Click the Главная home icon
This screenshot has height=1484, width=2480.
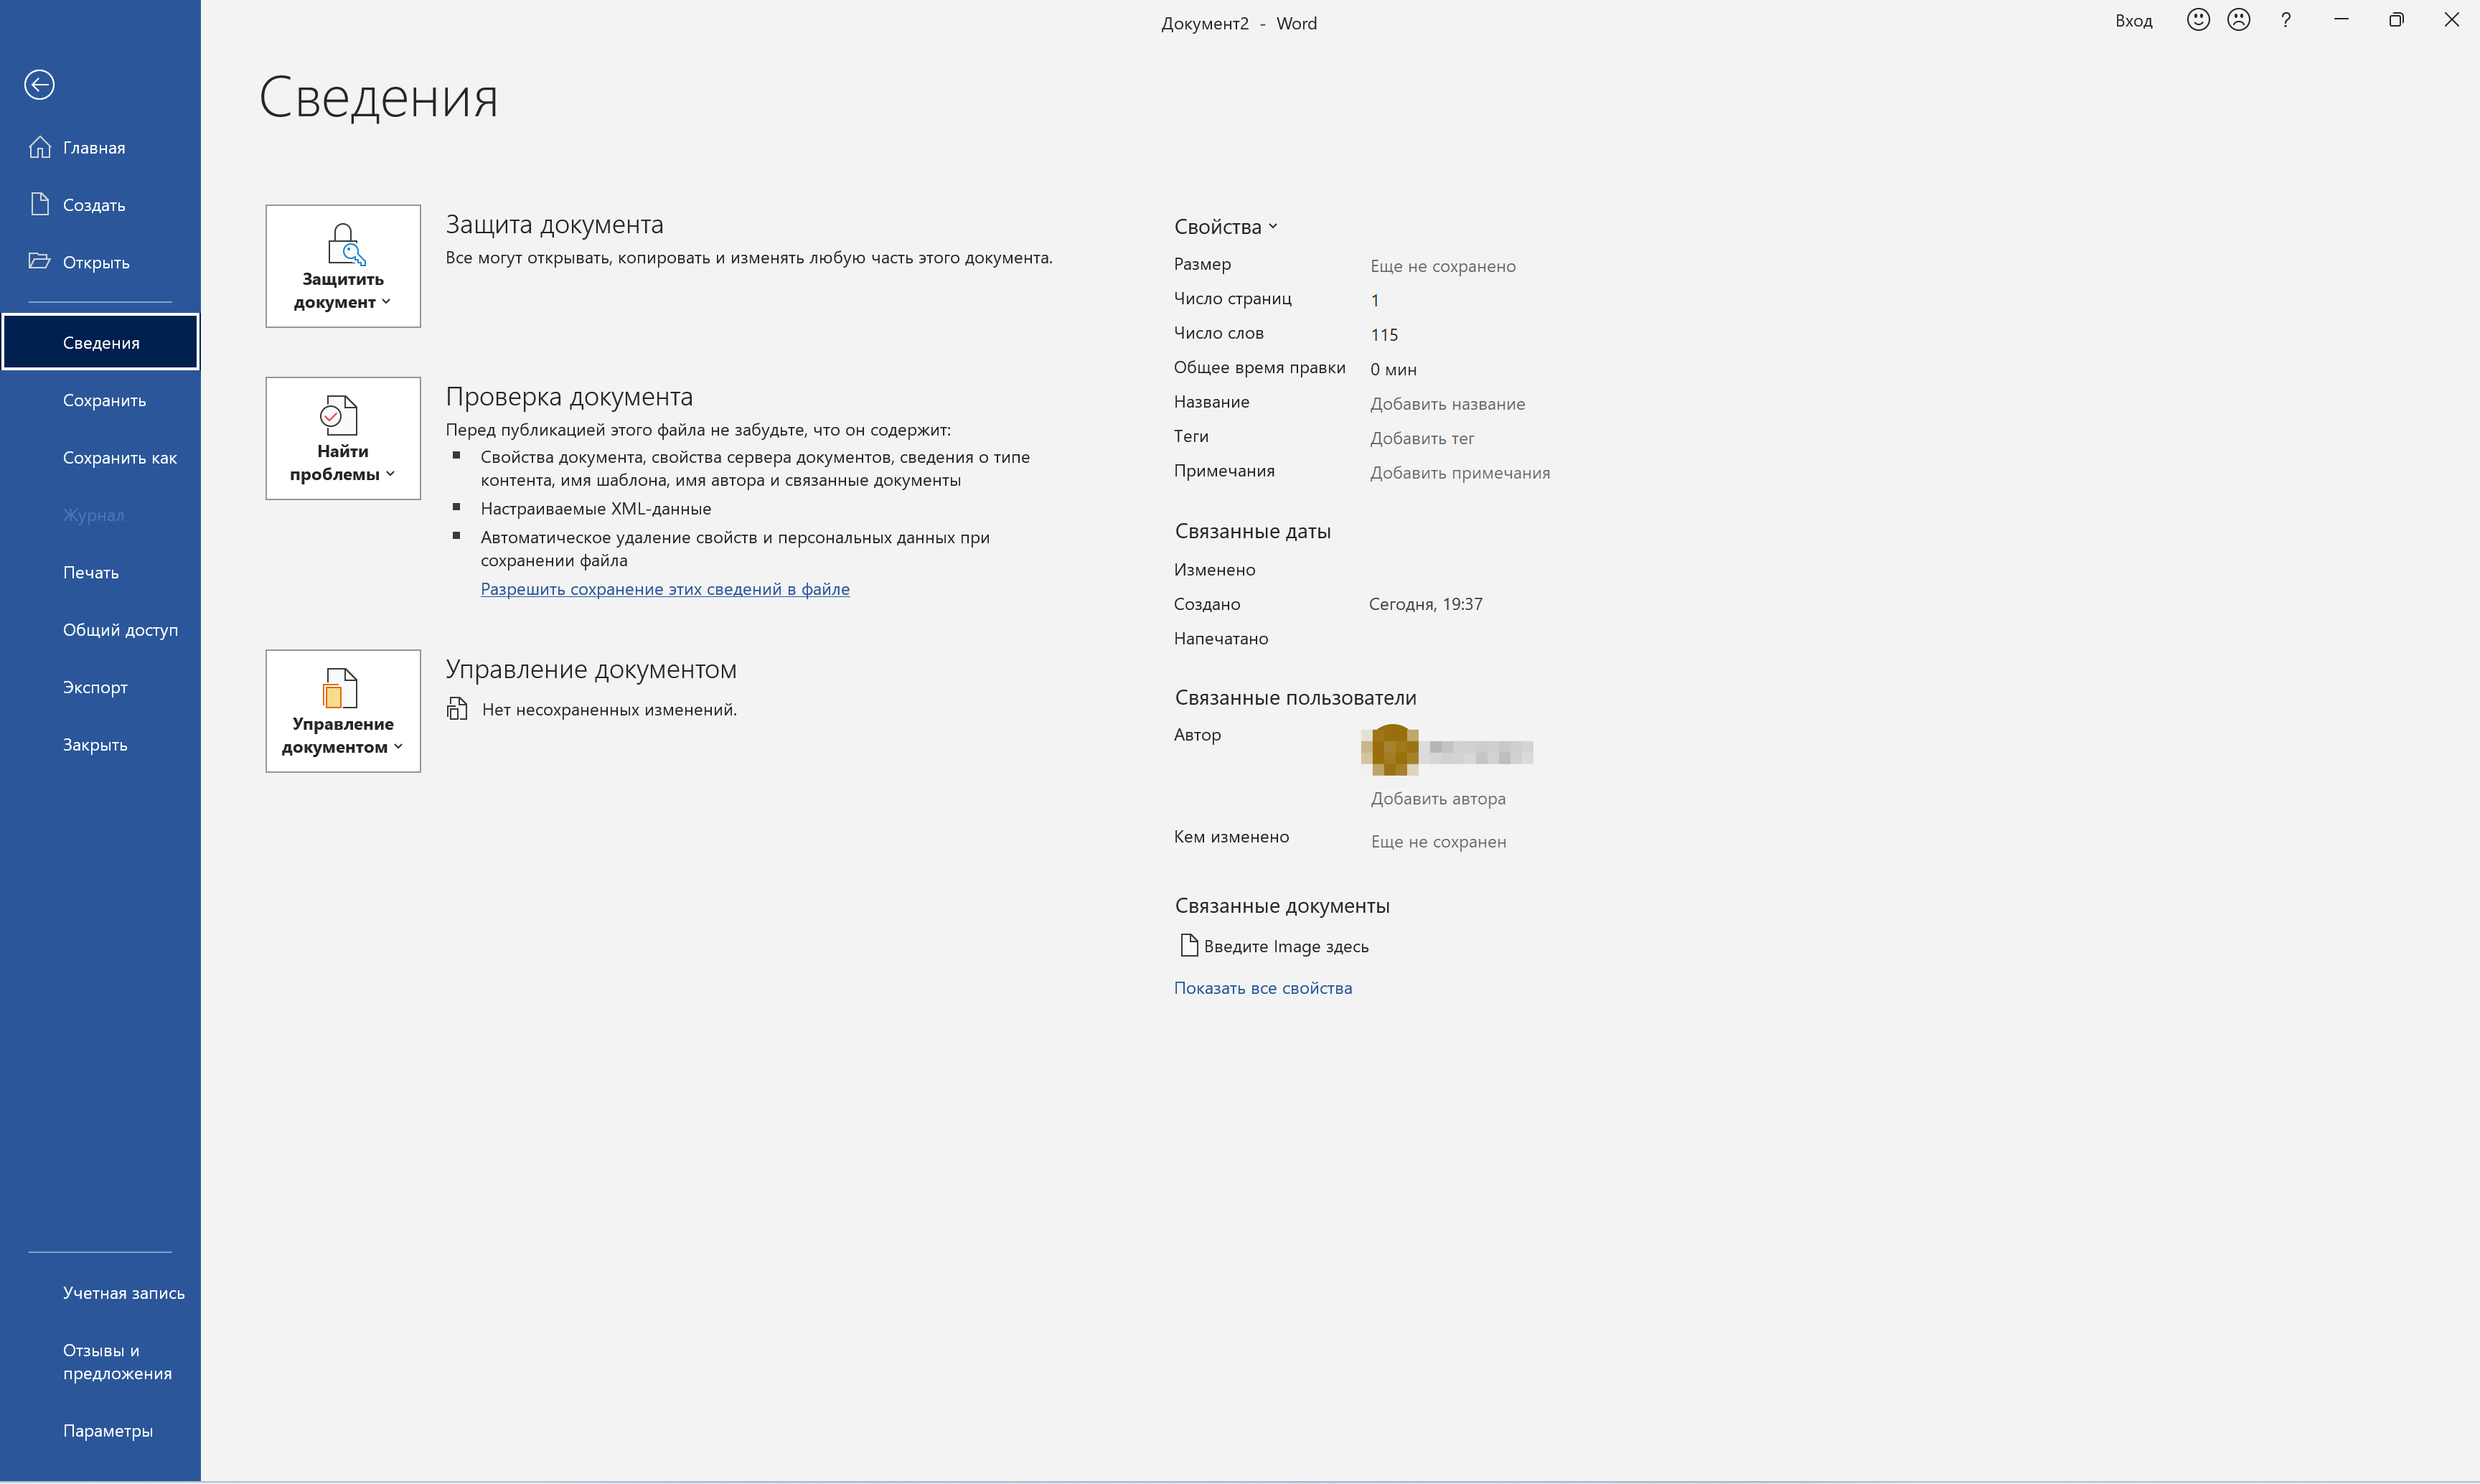coord(40,147)
